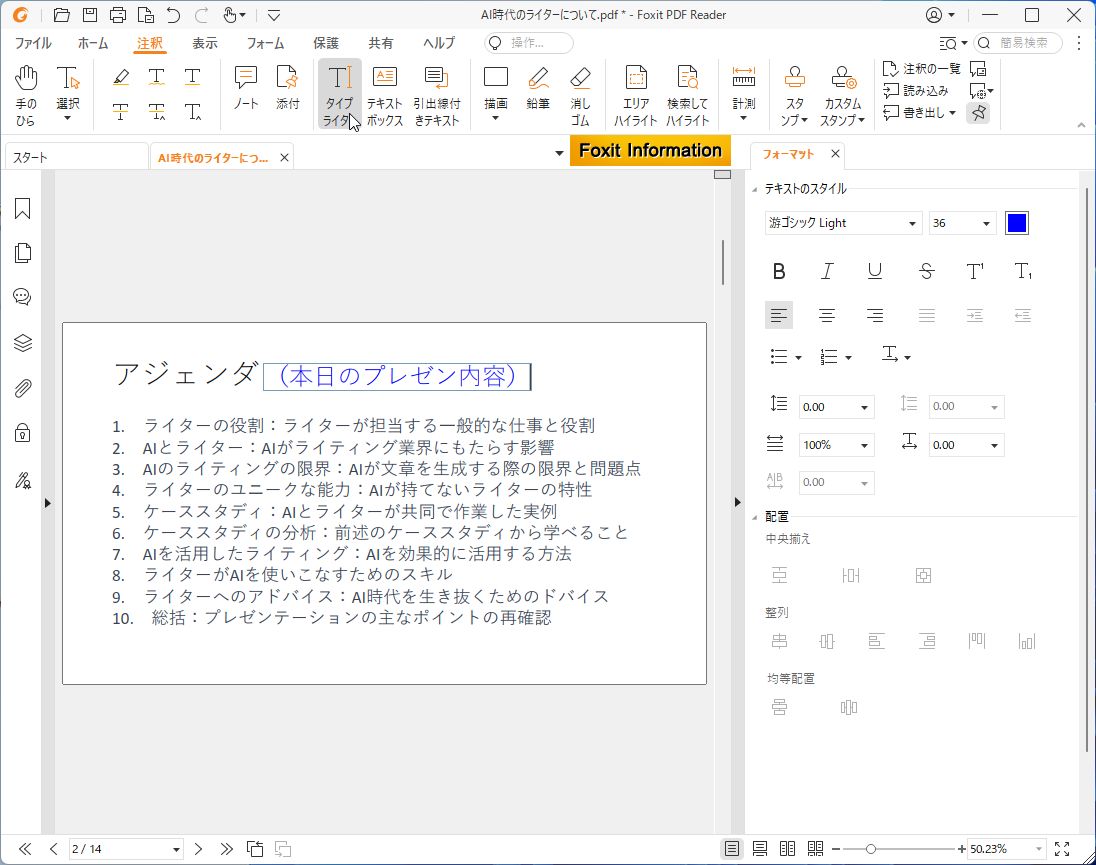The width and height of the screenshot is (1096, 865).
Task: Switch to the スタート document tab
Action: click(x=77, y=157)
